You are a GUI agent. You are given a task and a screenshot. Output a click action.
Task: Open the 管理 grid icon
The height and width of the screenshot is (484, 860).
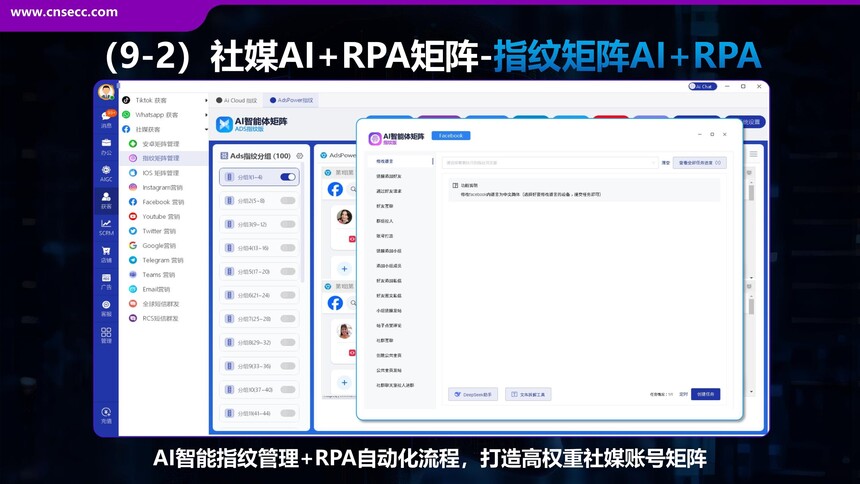[106, 335]
